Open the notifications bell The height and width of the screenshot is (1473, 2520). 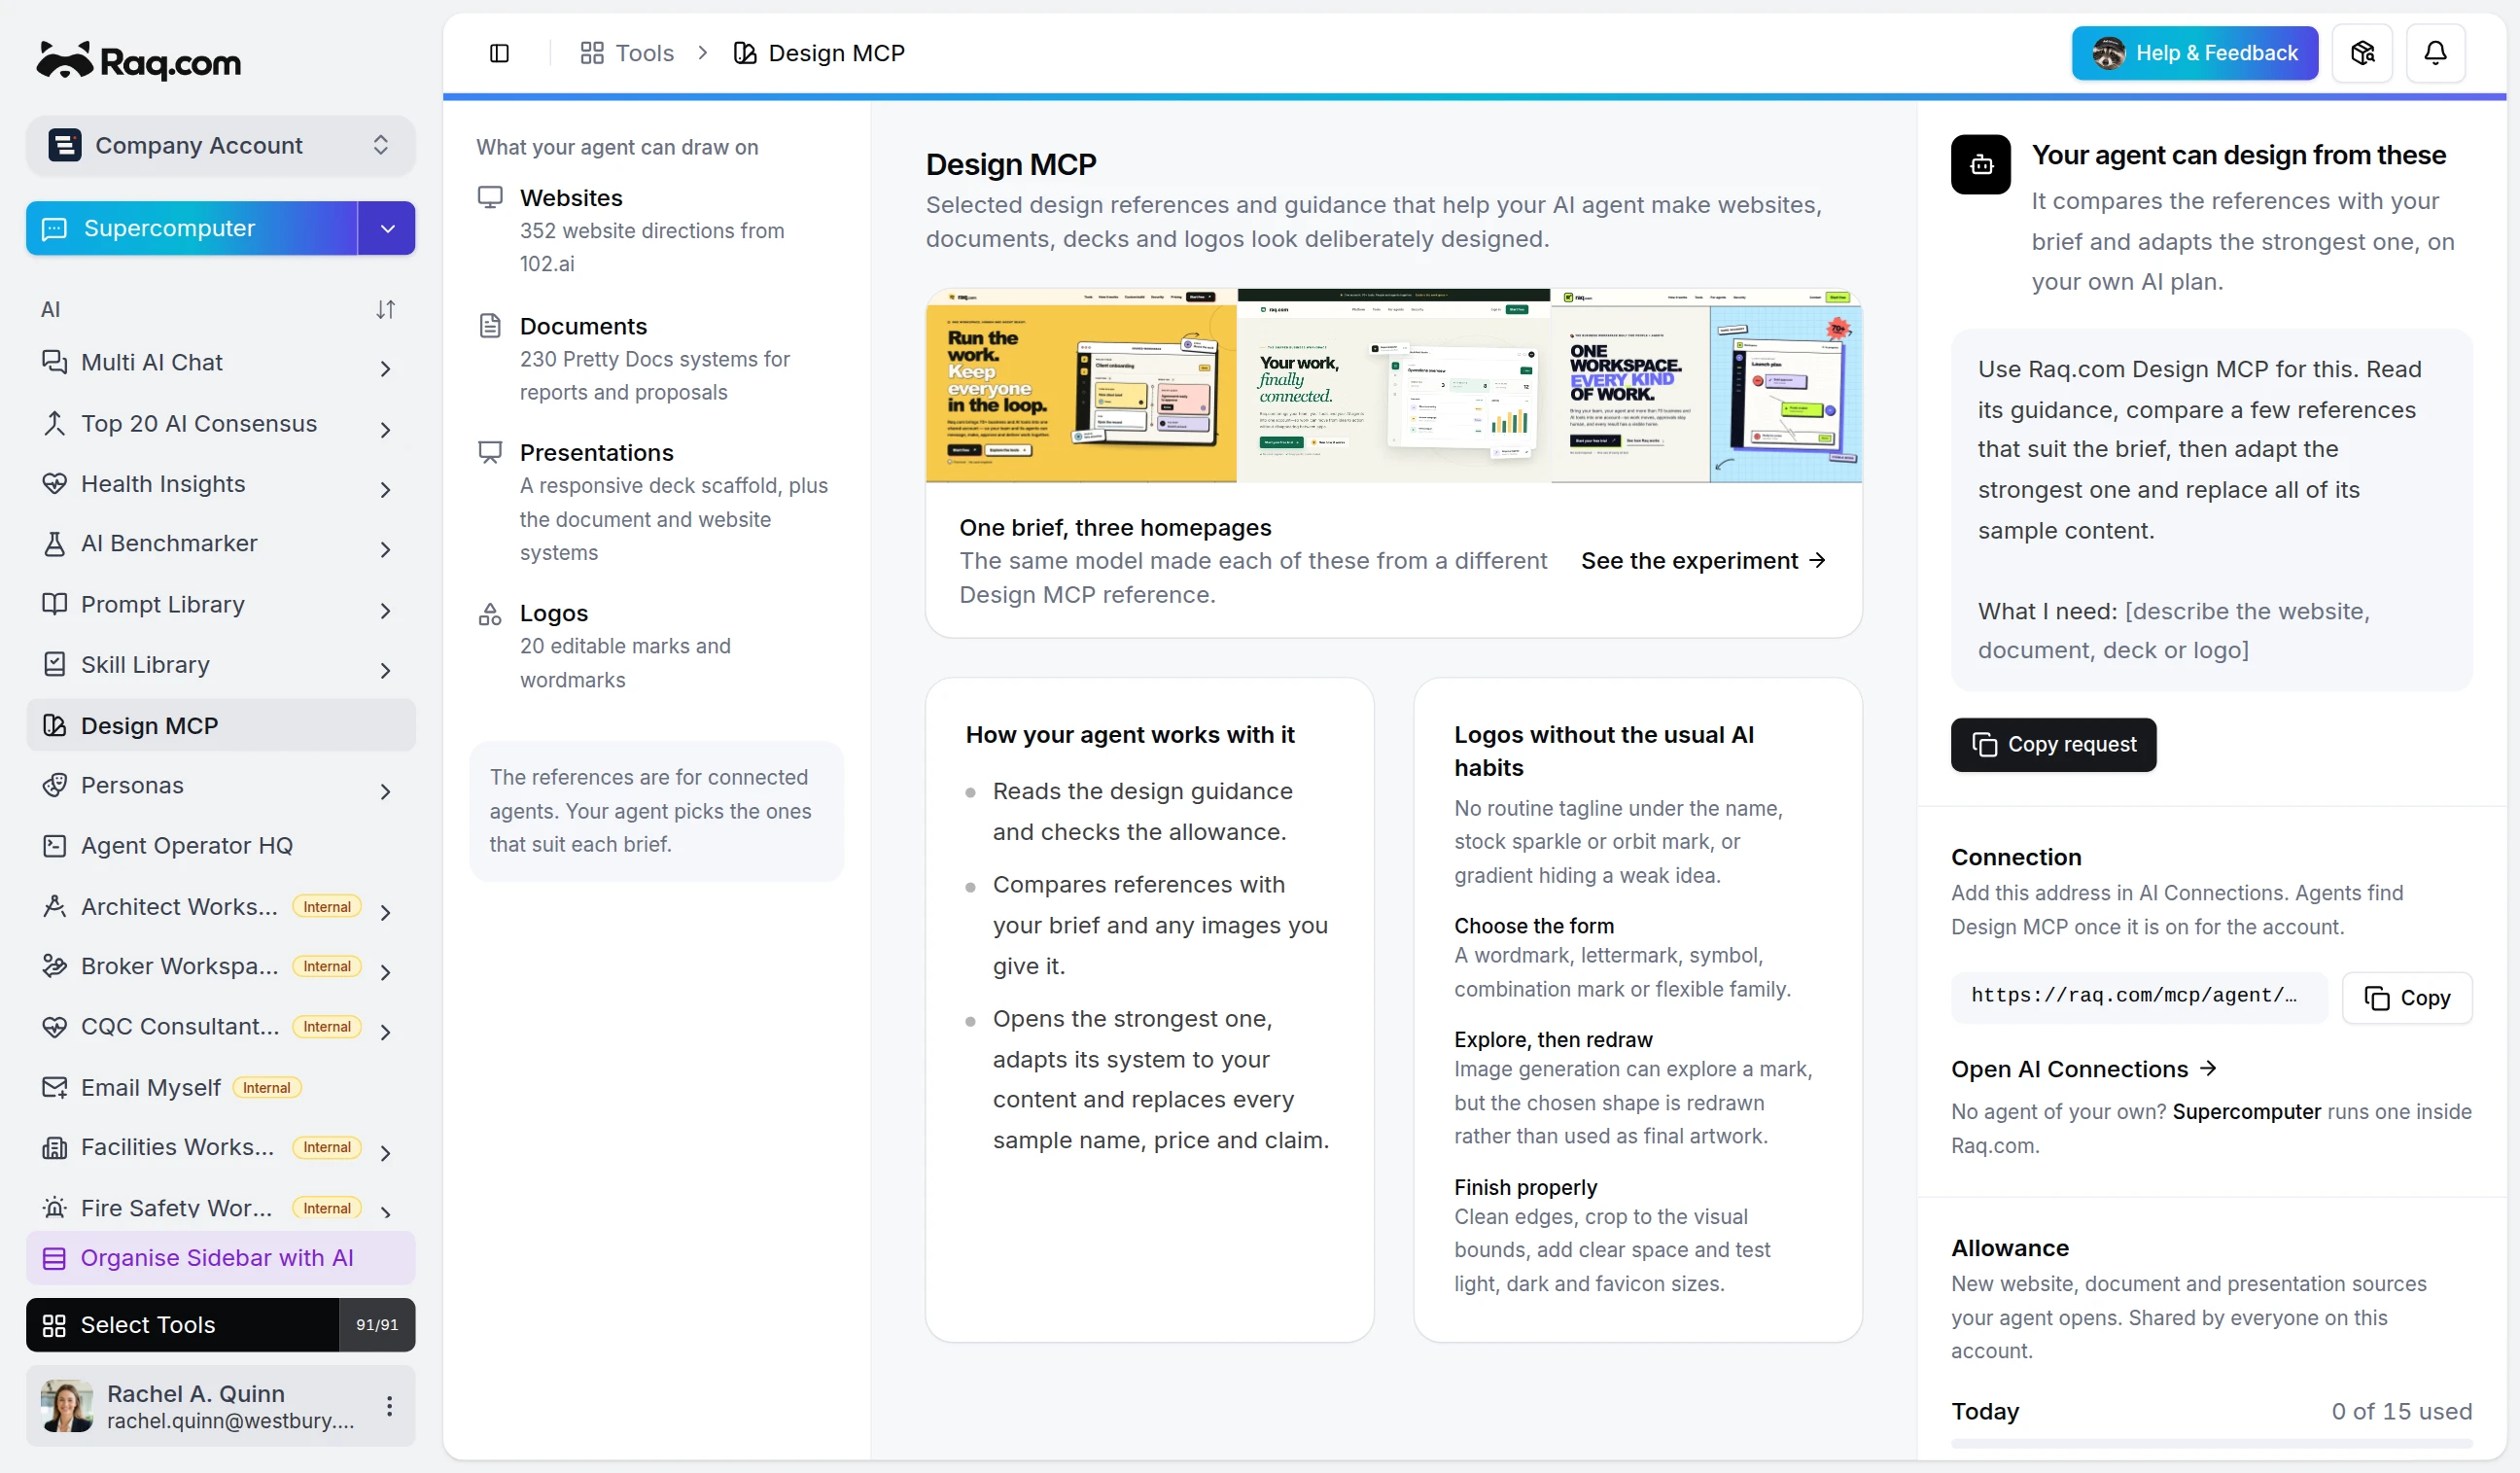tap(2435, 53)
